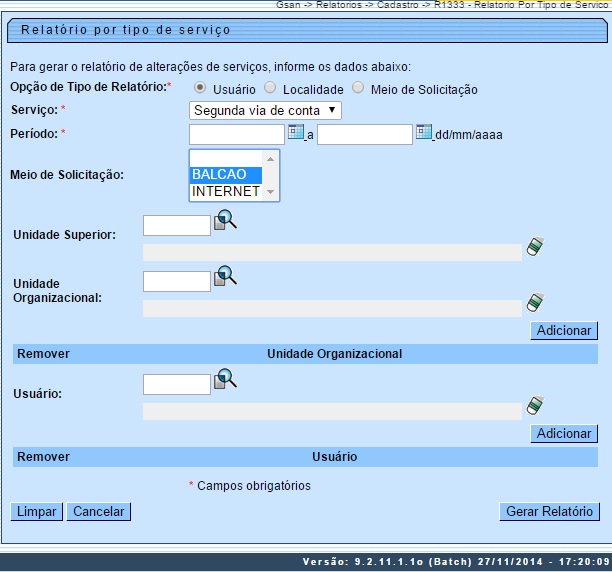Open calendar for period start date

tap(295, 132)
